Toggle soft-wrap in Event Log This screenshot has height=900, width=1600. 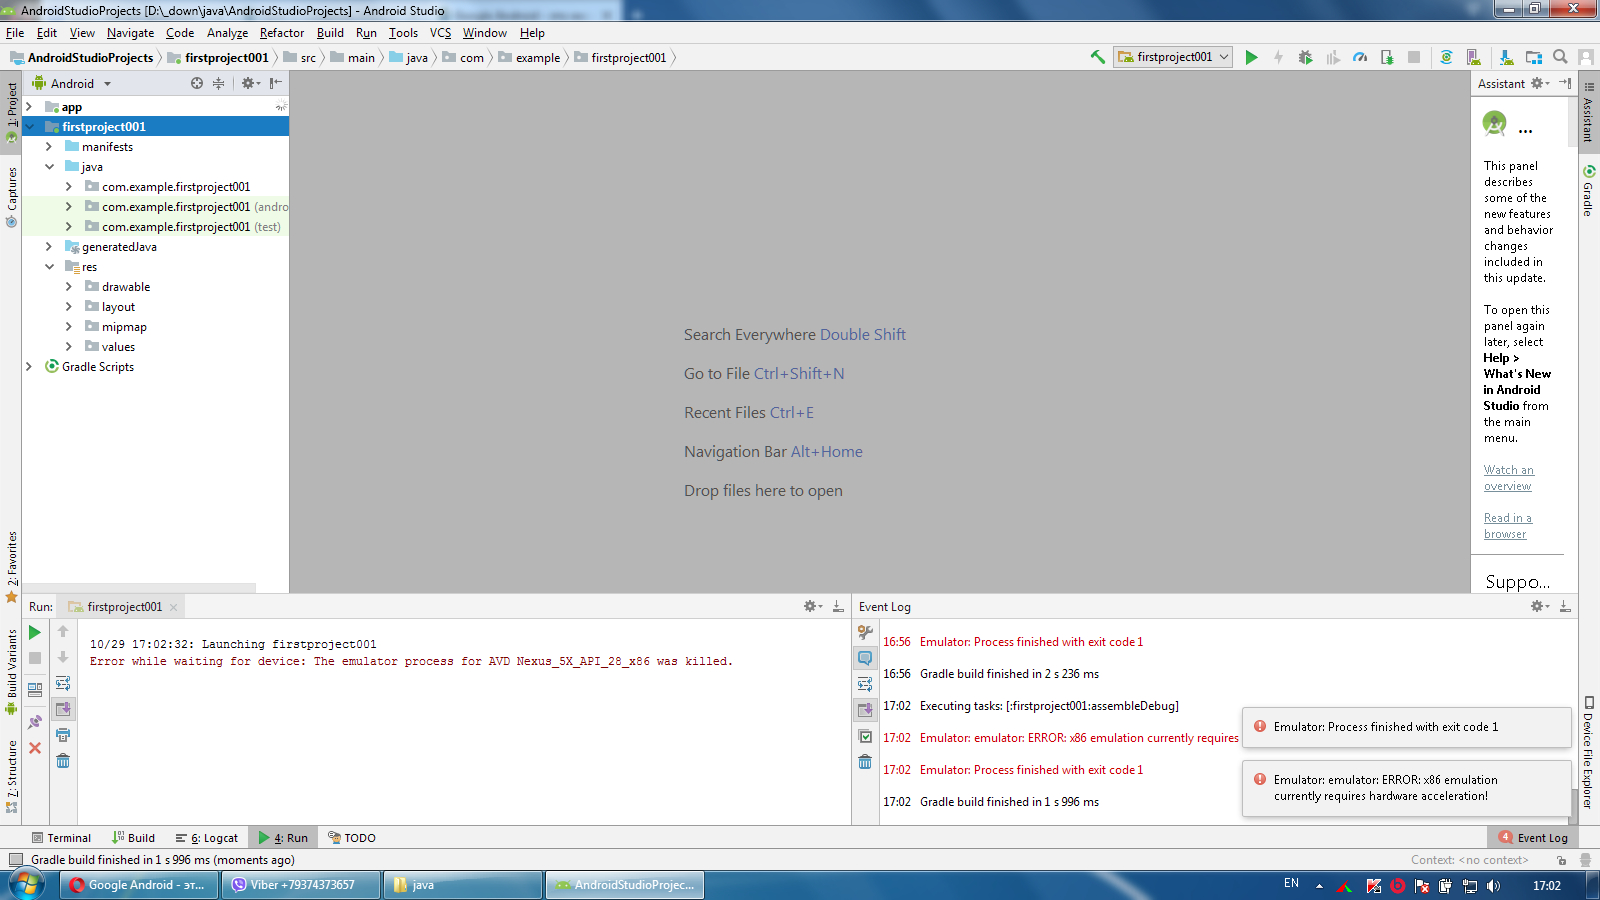tap(865, 684)
